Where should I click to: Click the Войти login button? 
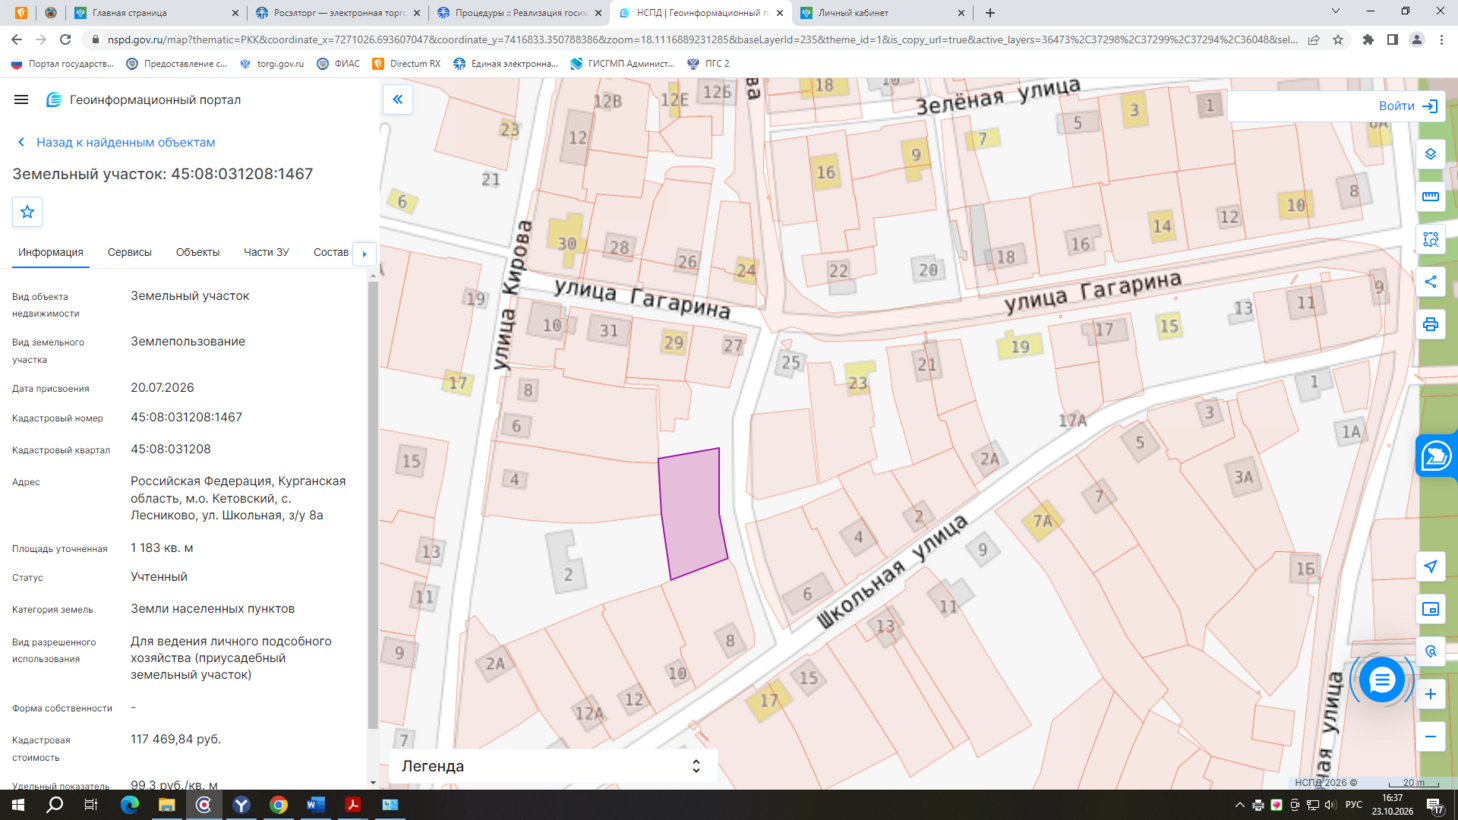pyautogui.click(x=1408, y=106)
